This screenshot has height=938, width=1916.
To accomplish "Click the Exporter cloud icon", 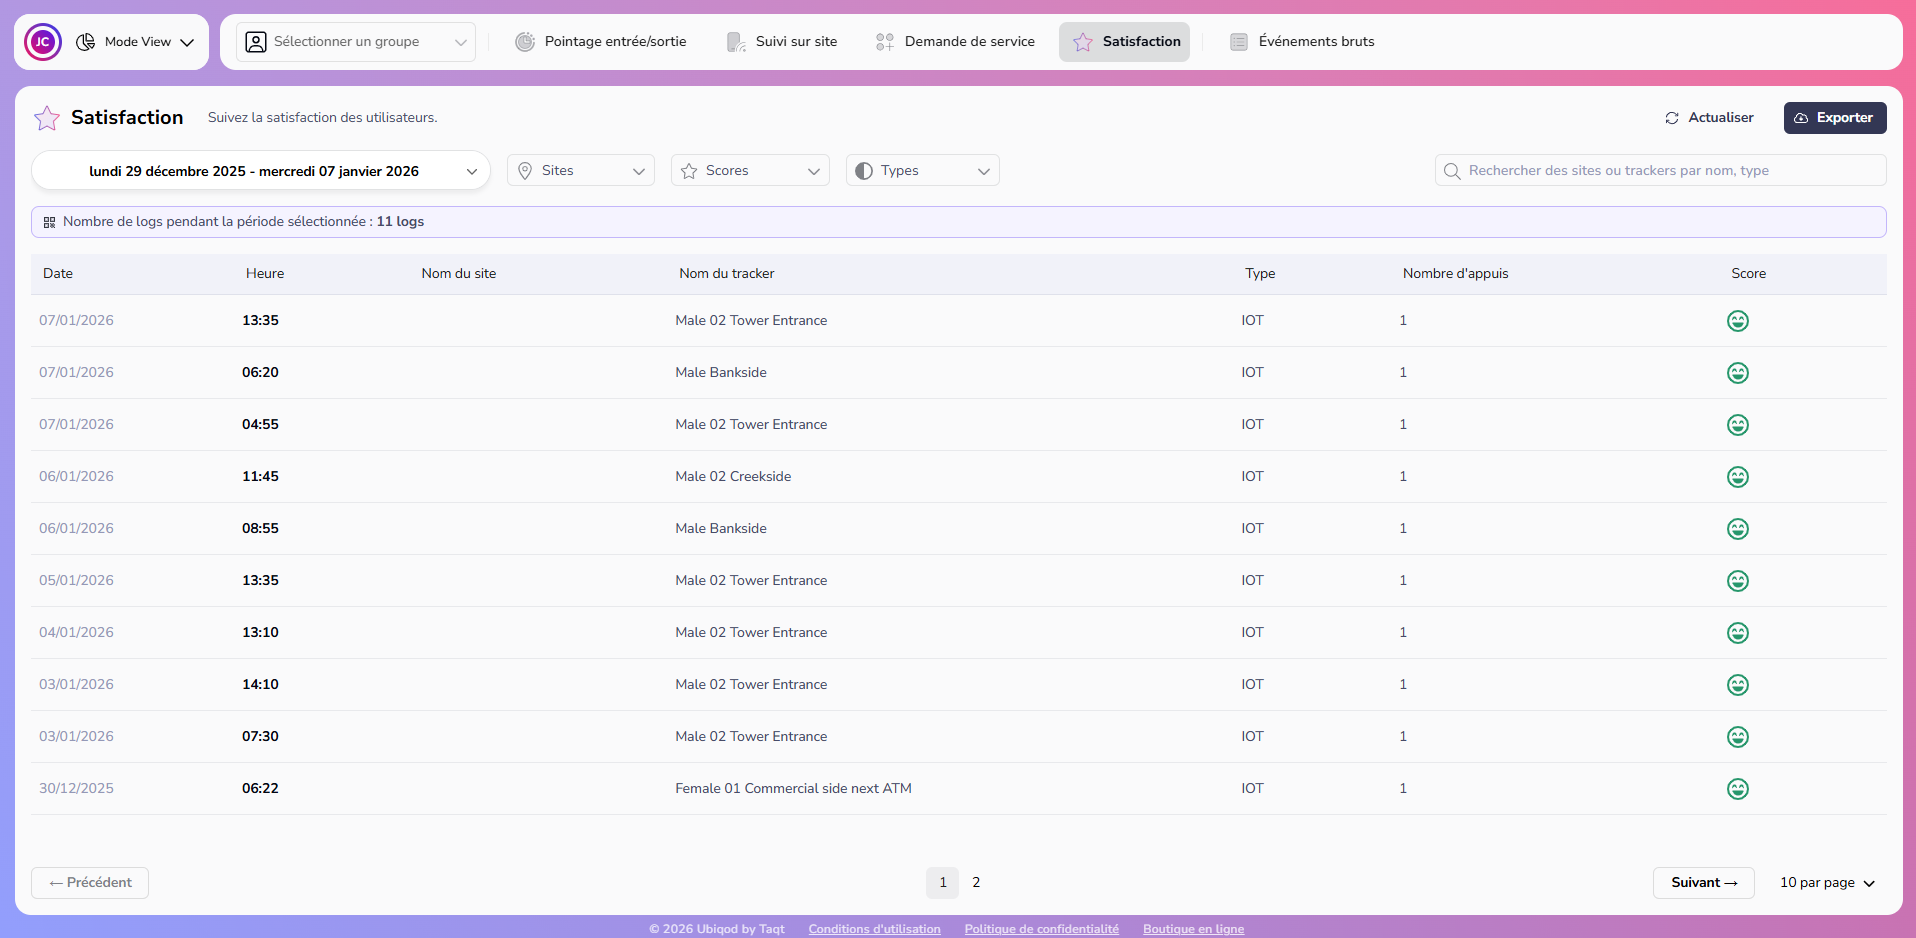I will 1799,117.
